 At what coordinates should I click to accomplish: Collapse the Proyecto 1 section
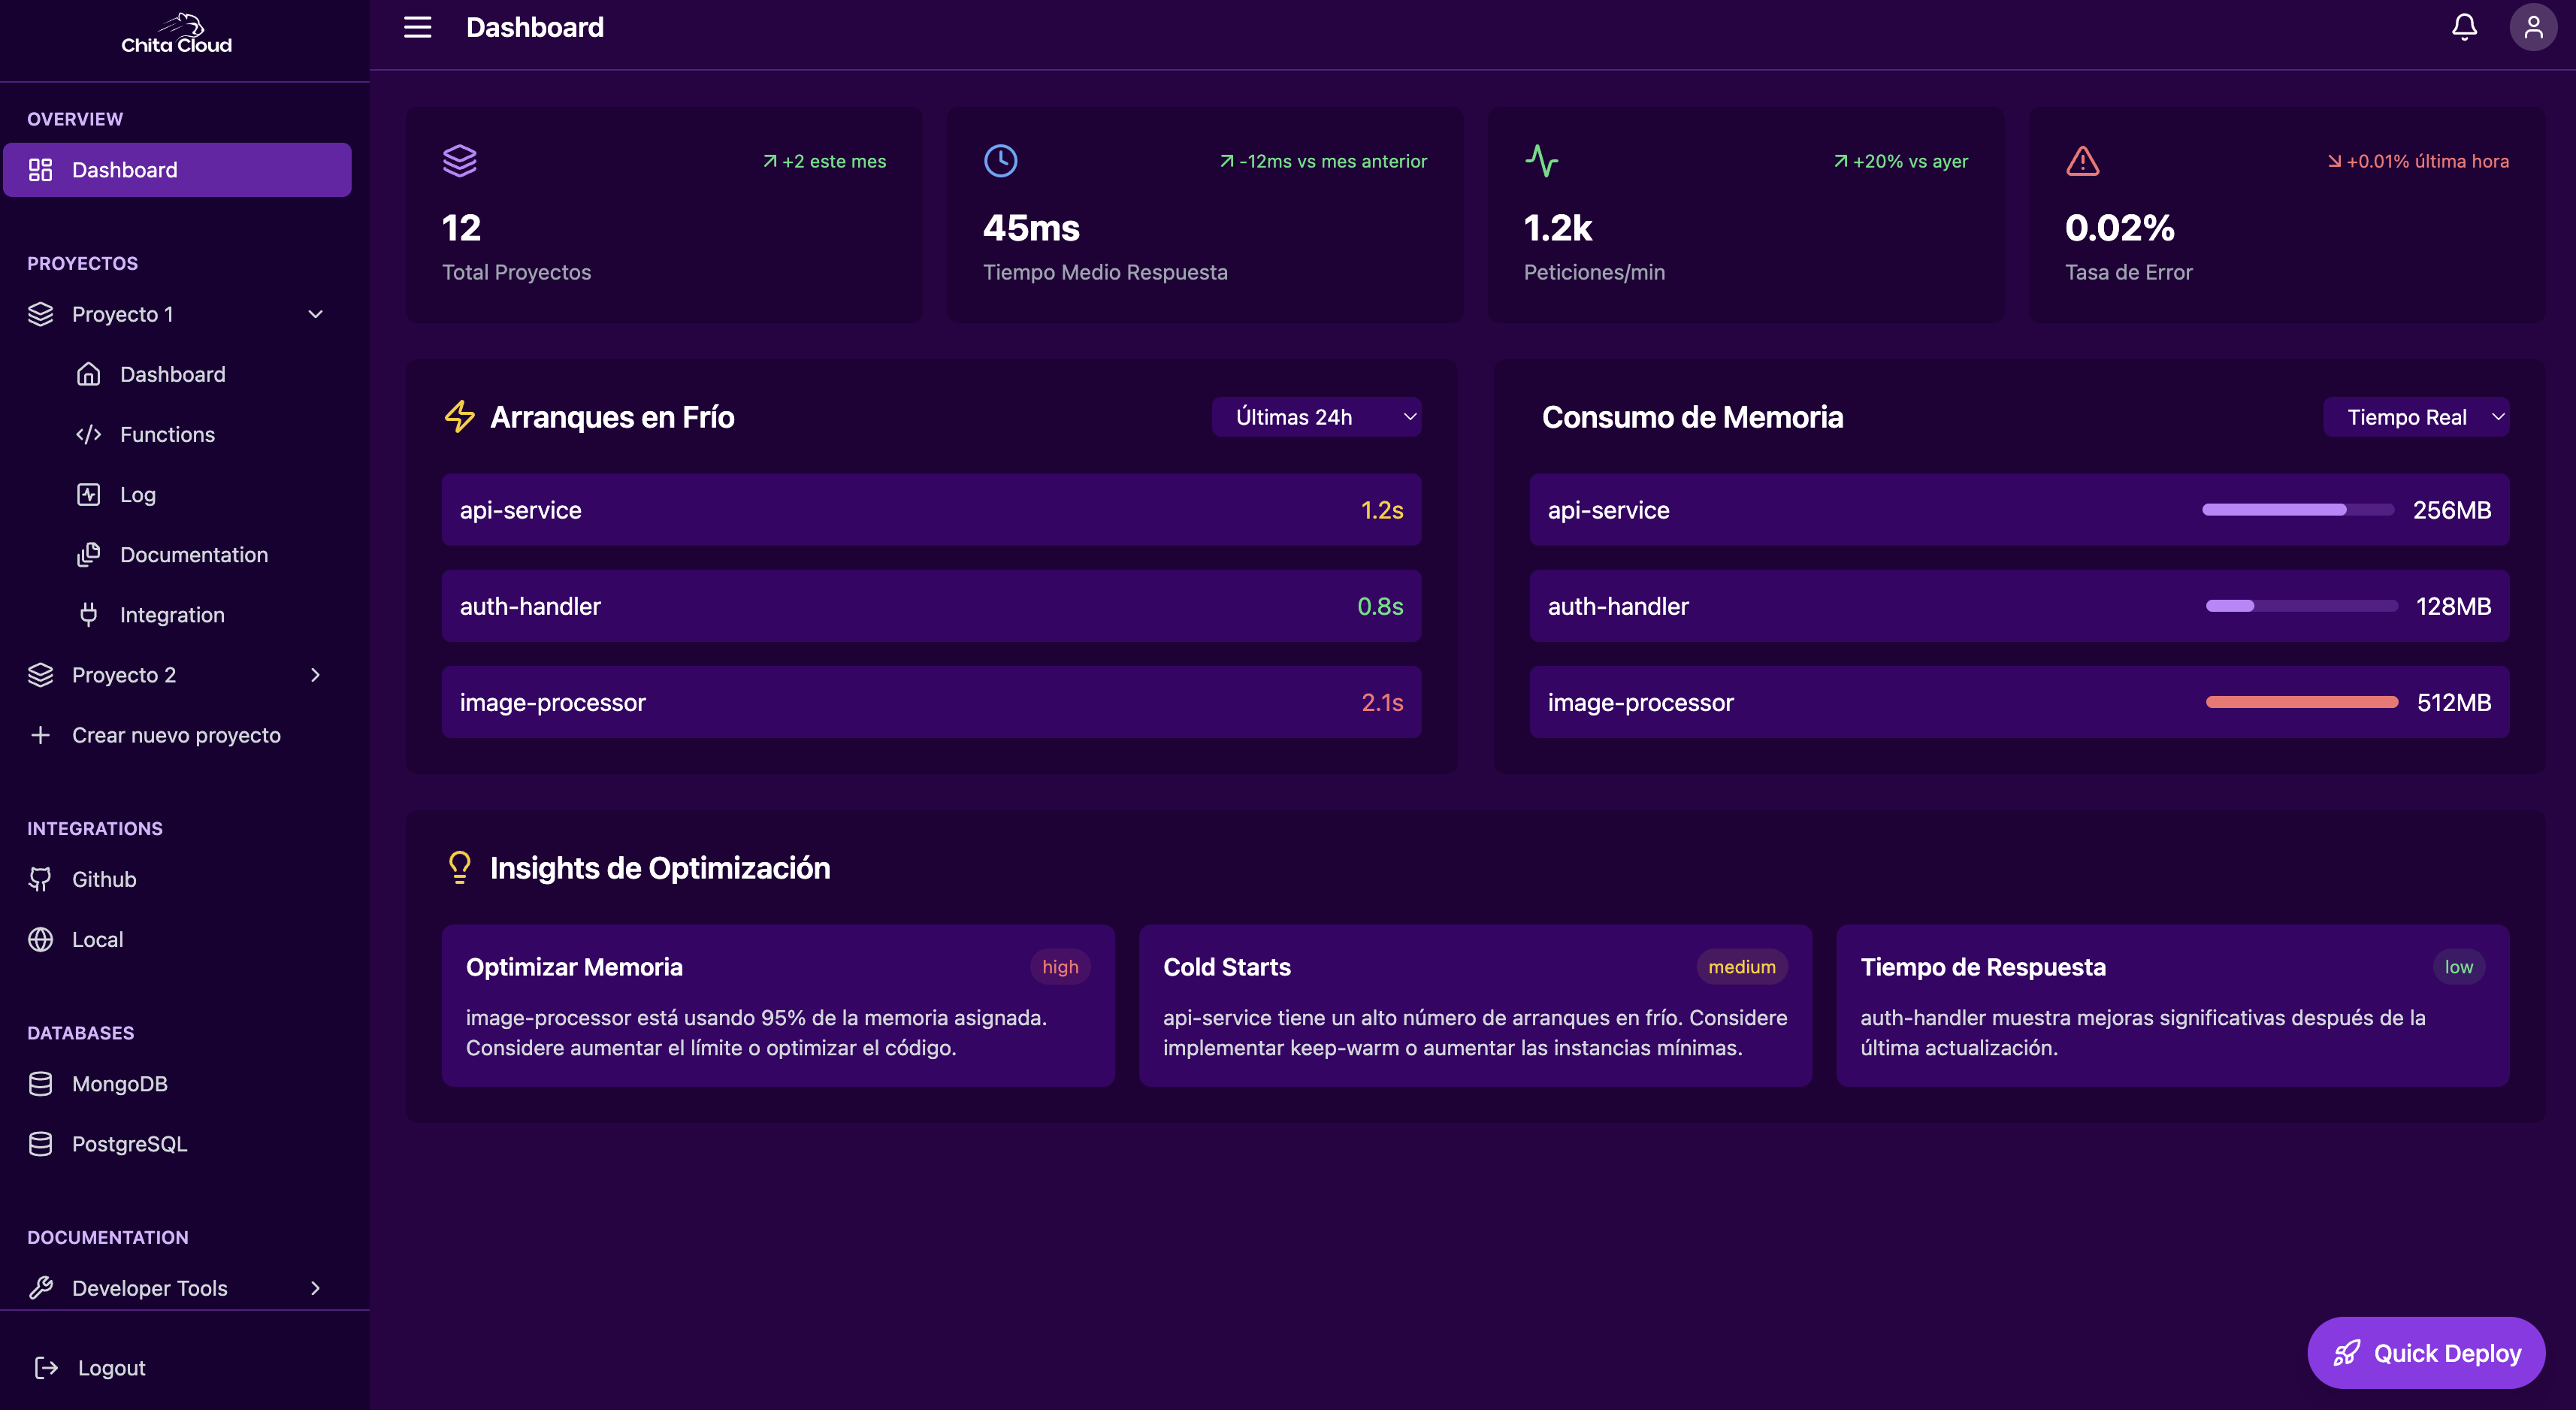(315, 313)
